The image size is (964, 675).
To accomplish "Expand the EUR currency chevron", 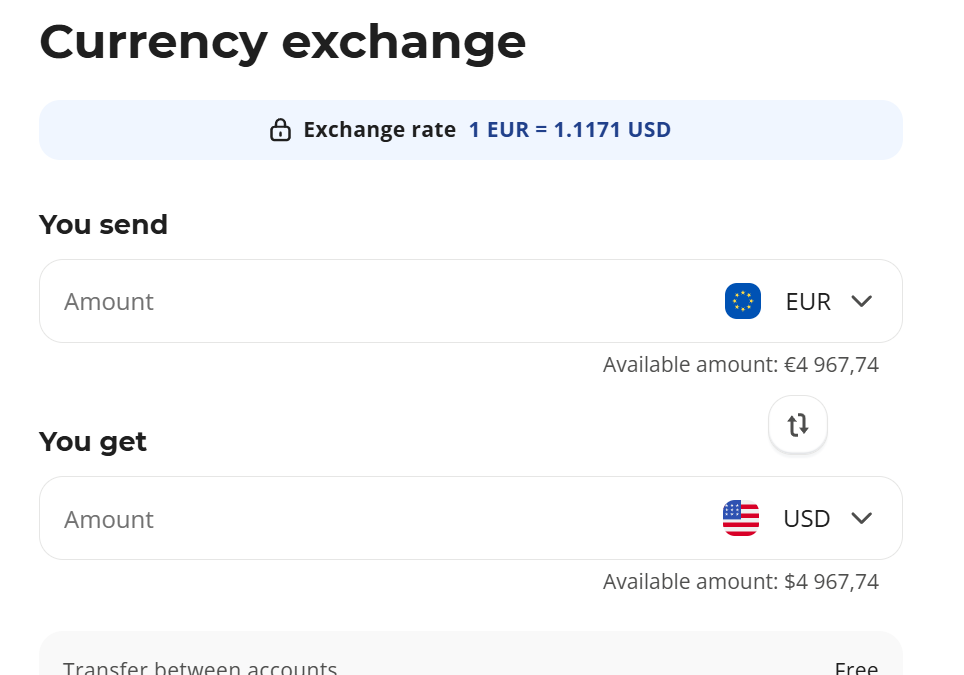I will click(861, 301).
